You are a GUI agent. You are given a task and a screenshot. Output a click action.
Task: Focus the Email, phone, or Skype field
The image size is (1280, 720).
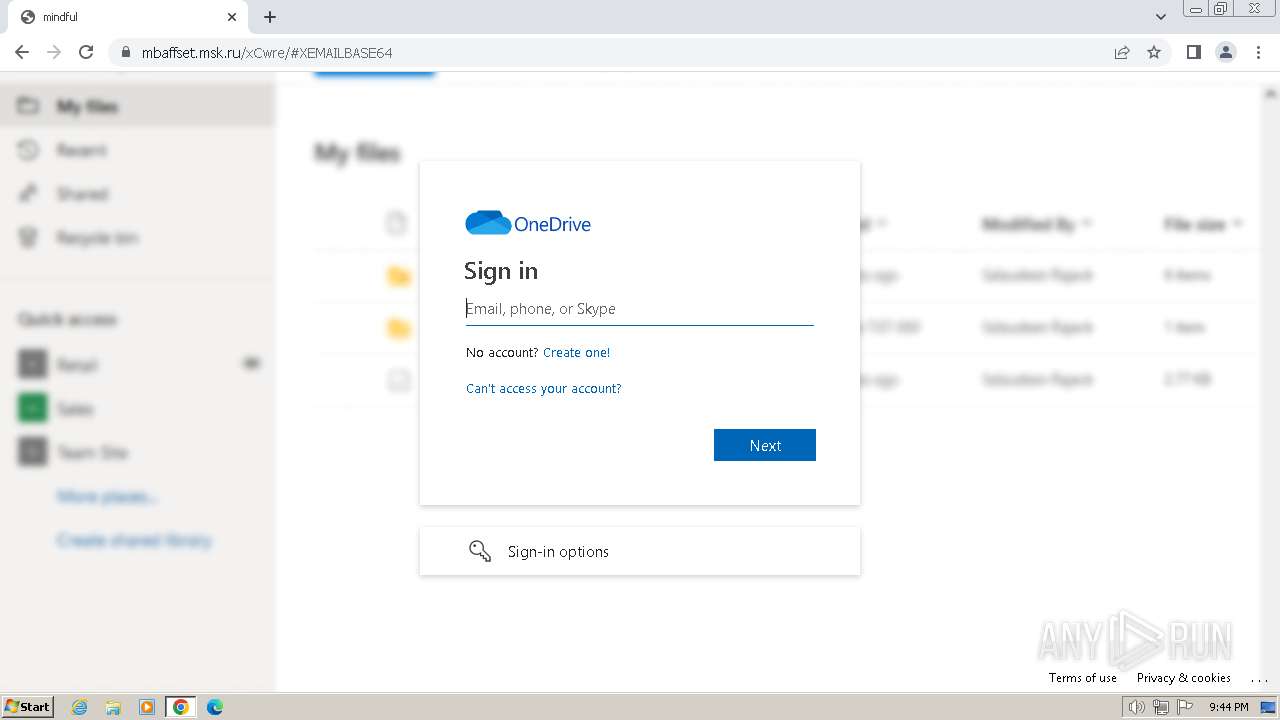[x=640, y=309]
